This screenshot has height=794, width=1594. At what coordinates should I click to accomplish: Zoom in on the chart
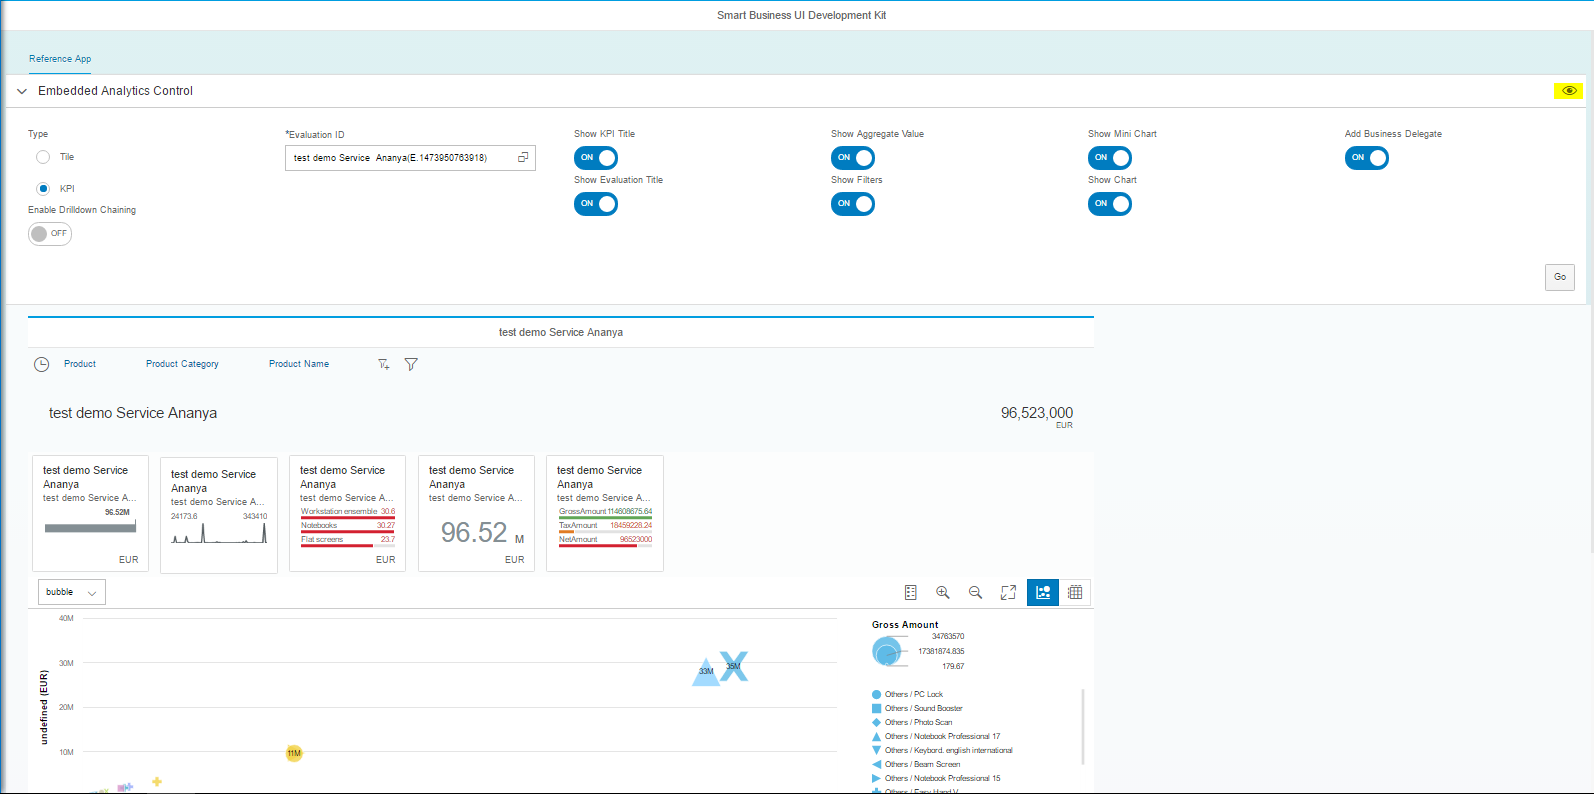click(x=942, y=593)
